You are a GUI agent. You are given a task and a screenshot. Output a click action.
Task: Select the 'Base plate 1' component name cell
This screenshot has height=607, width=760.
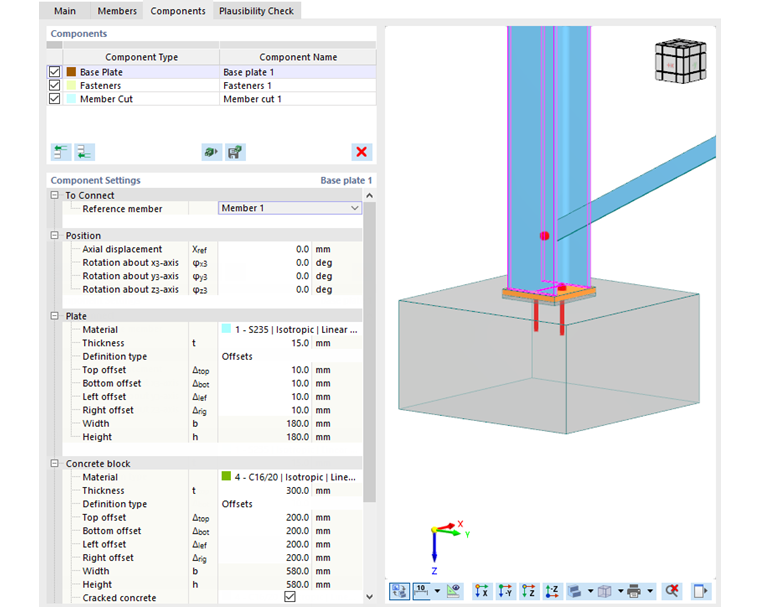[x=298, y=72]
